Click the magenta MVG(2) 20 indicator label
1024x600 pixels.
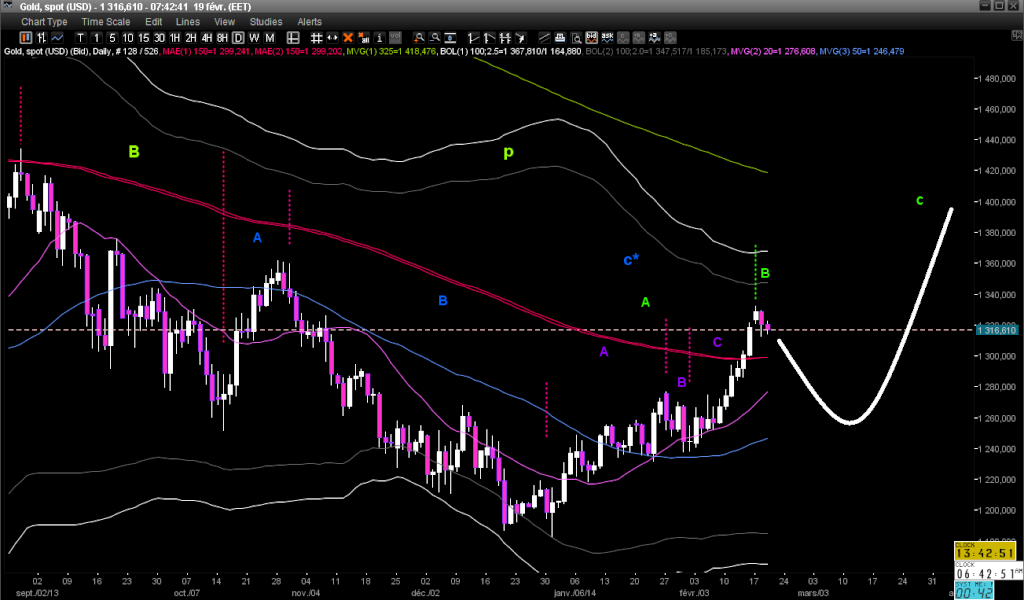[x=773, y=51]
